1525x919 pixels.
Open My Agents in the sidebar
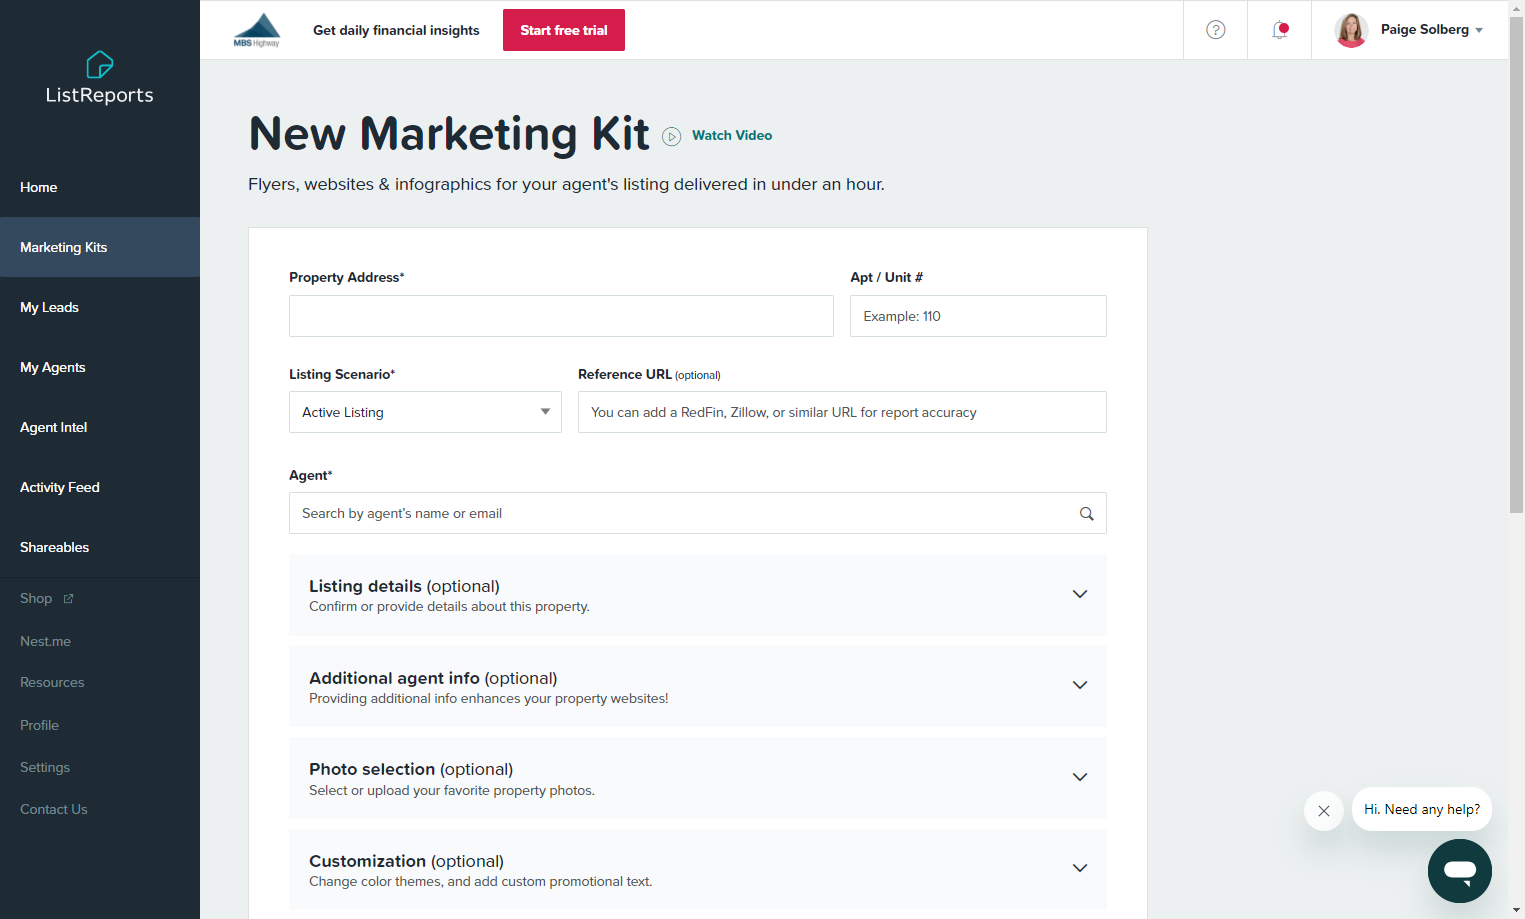click(100, 367)
